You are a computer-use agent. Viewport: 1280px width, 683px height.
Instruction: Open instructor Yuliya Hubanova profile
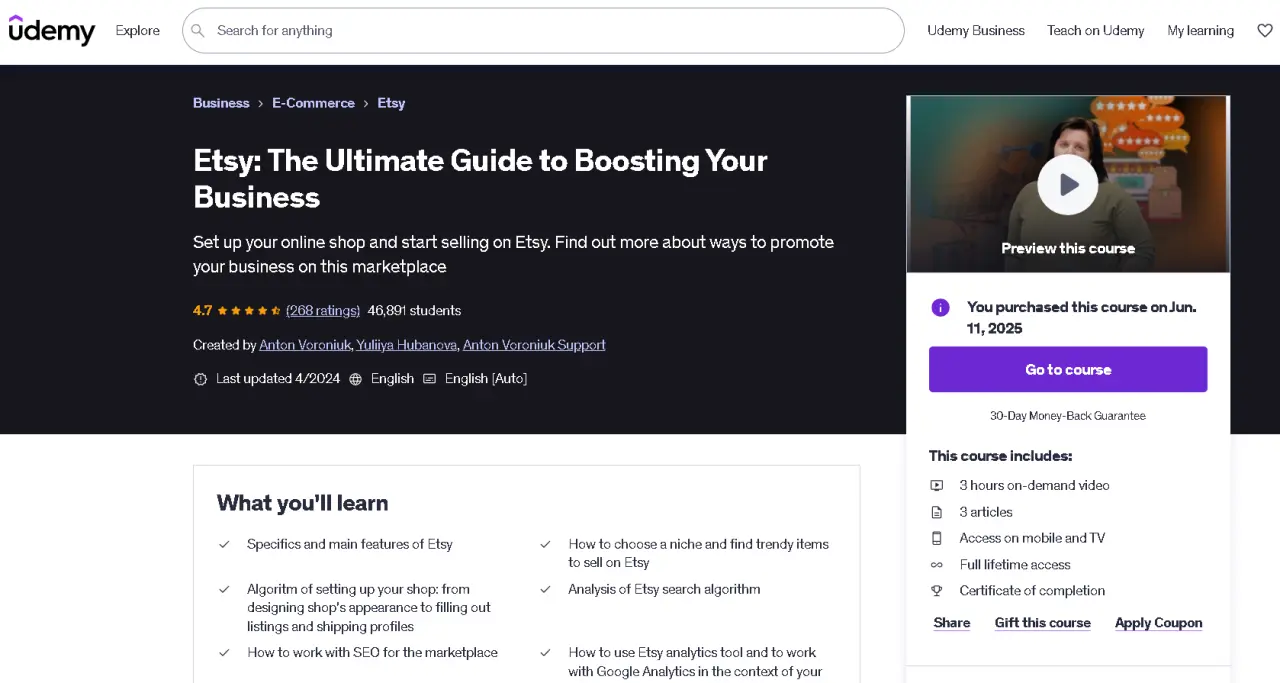(406, 345)
